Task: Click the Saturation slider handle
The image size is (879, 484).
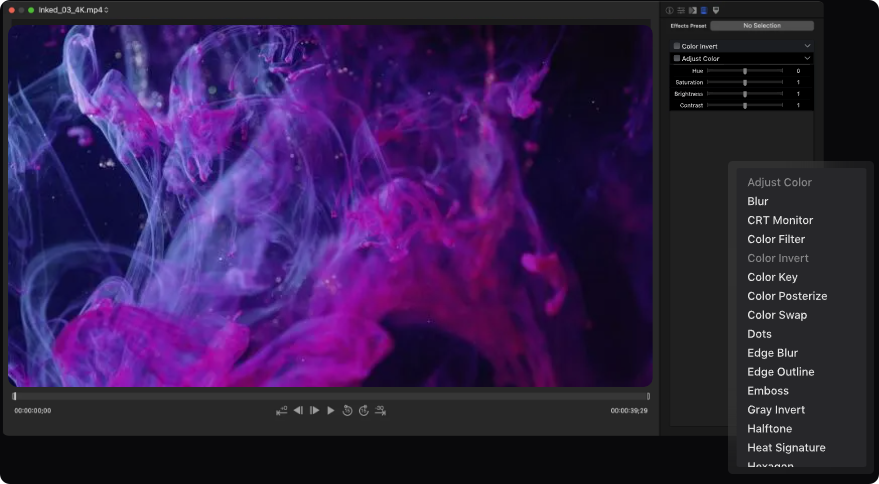Action: coord(745,82)
